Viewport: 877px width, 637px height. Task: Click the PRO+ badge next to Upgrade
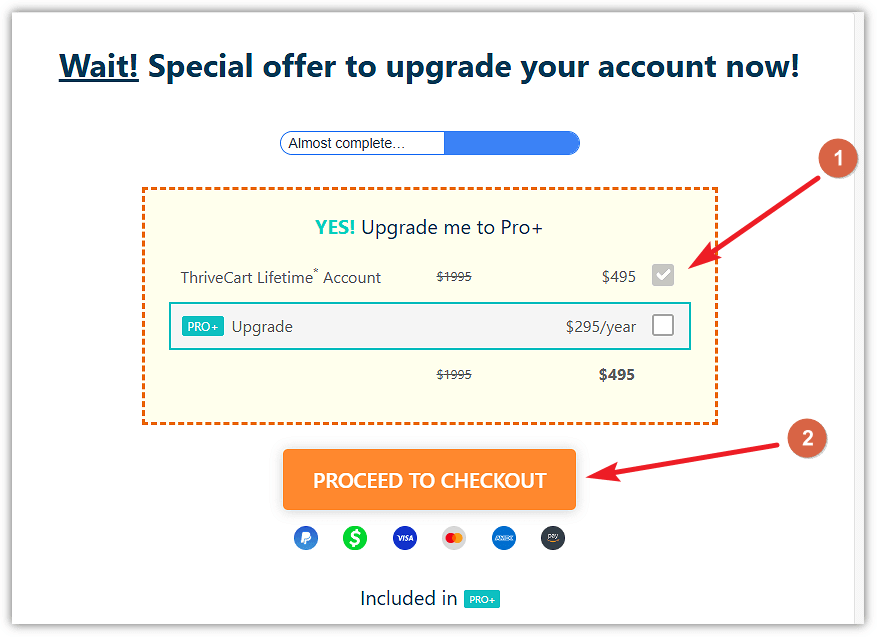coord(203,326)
